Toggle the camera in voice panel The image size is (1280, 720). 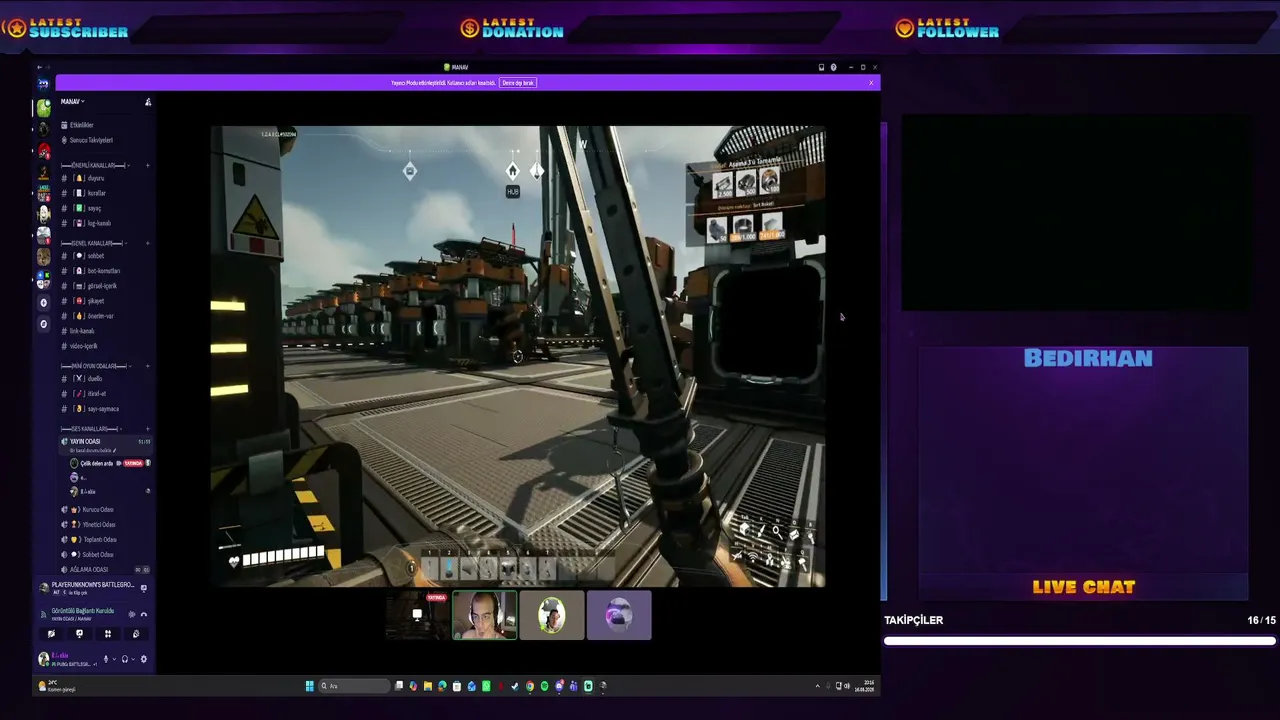click(x=51, y=634)
